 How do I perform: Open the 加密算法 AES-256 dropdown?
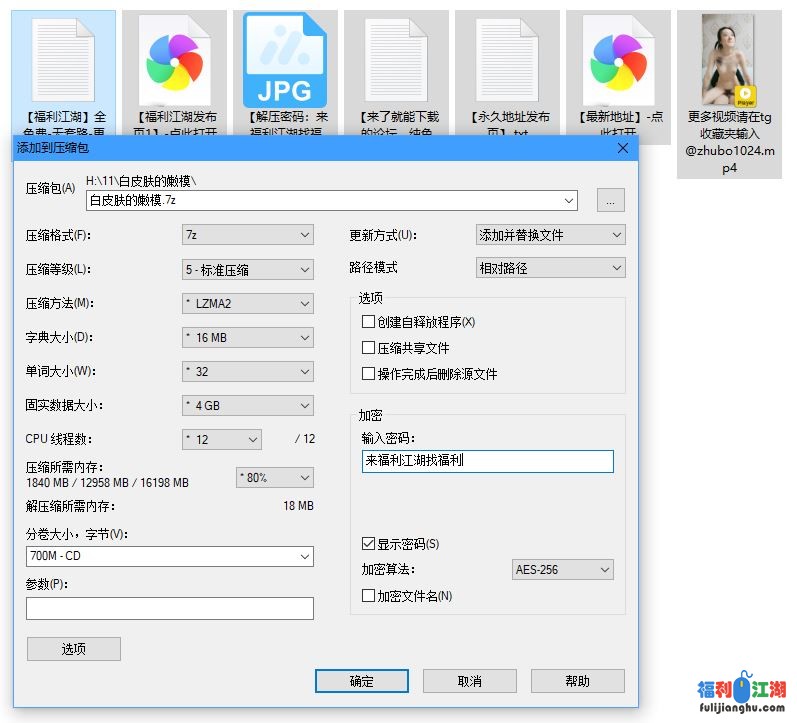coord(562,570)
